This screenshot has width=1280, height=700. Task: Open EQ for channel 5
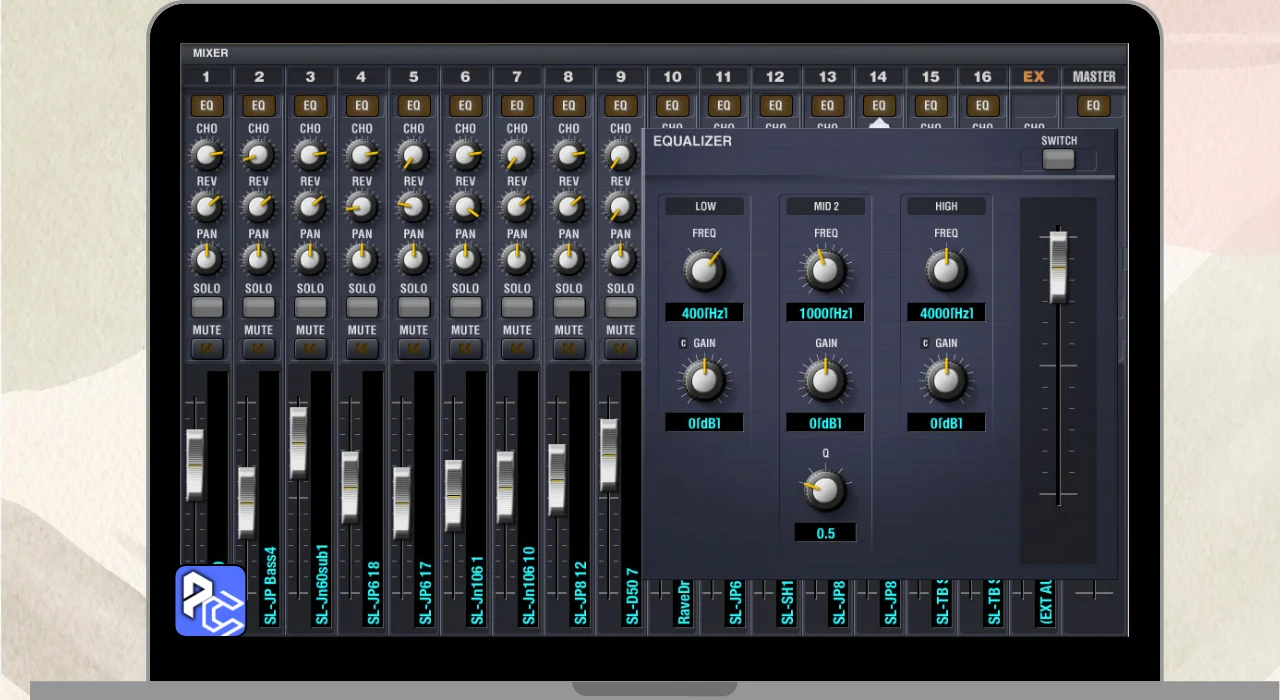[413, 106]
